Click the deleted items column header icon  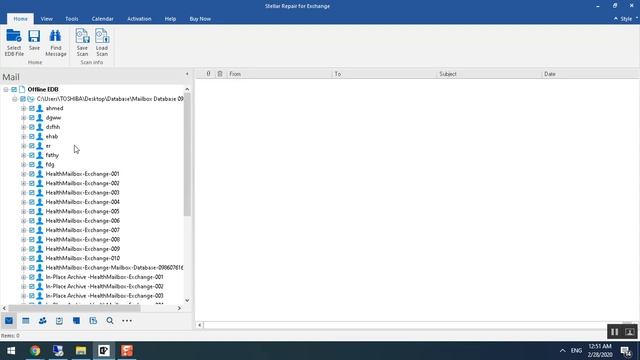click(x=220, y=74)
